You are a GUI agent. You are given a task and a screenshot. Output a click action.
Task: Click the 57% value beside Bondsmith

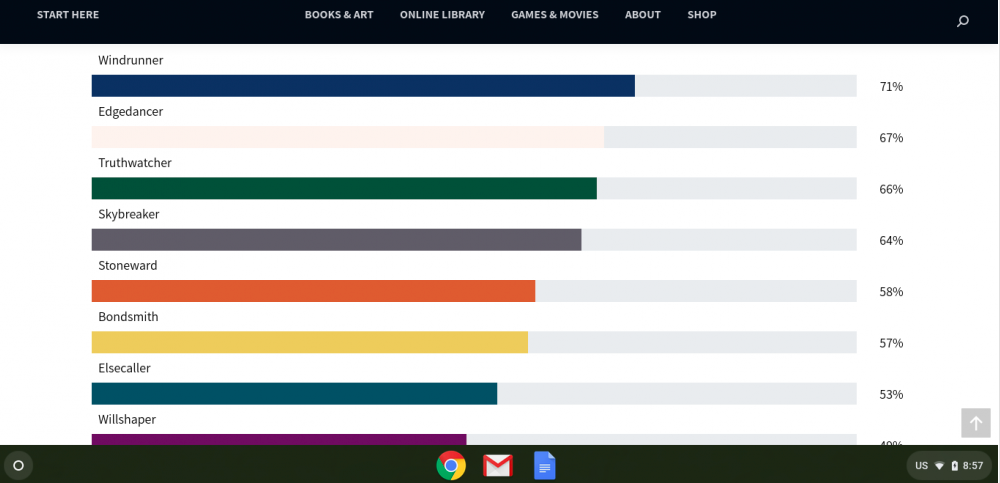pos(891,343)
